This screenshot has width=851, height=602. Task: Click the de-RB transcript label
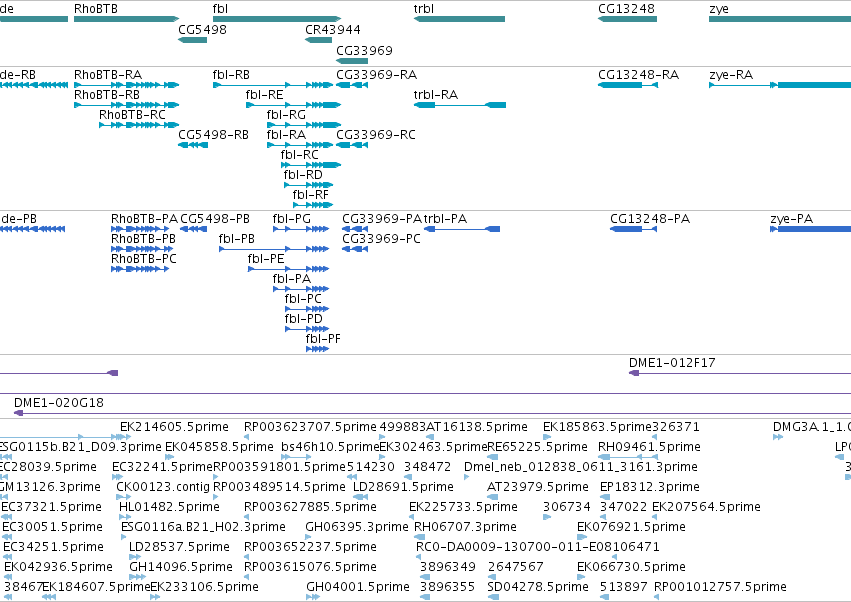18,75
